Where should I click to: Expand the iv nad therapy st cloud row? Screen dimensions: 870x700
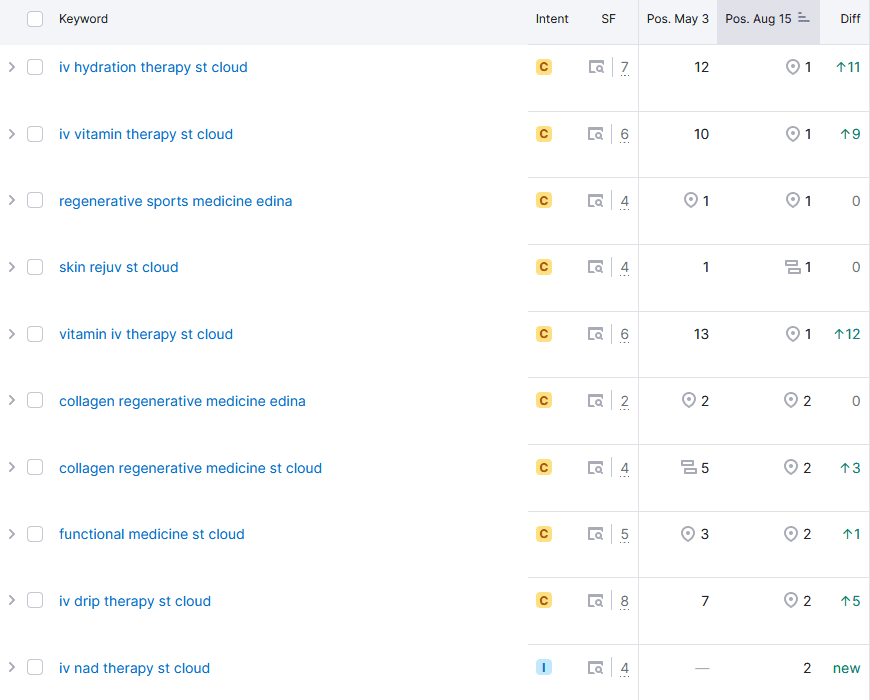12,667
